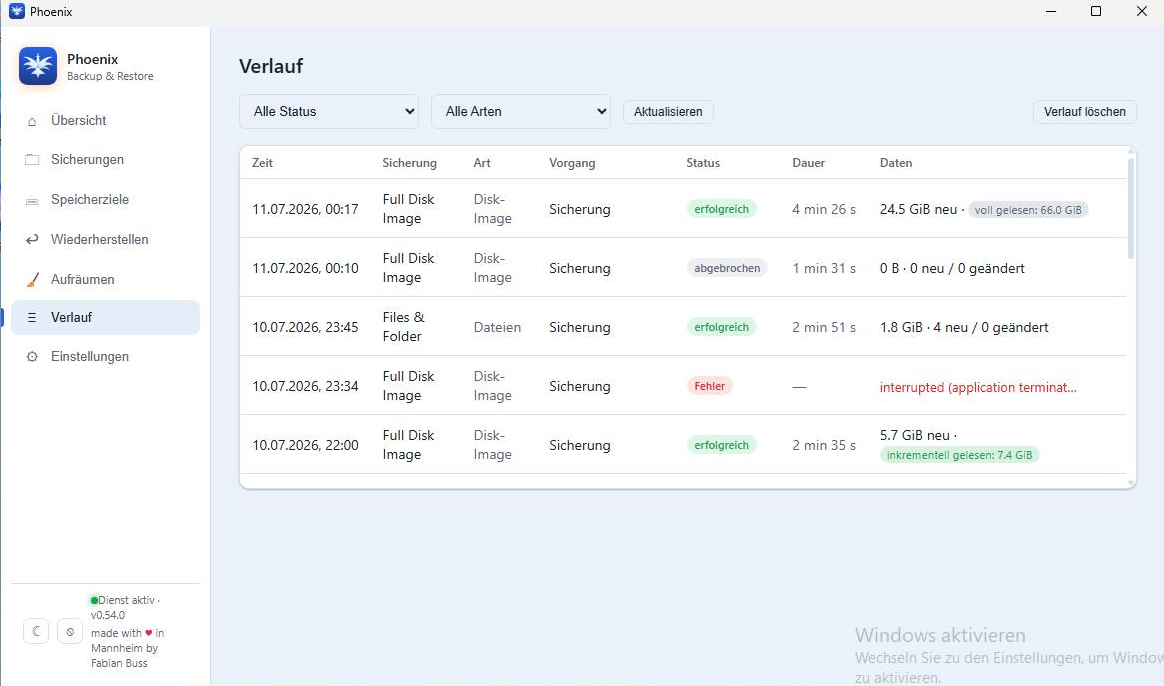This screenshot has height=686, width=1164.
Task: Click the Sicherung column header
Action: click(x=410, y=163)
